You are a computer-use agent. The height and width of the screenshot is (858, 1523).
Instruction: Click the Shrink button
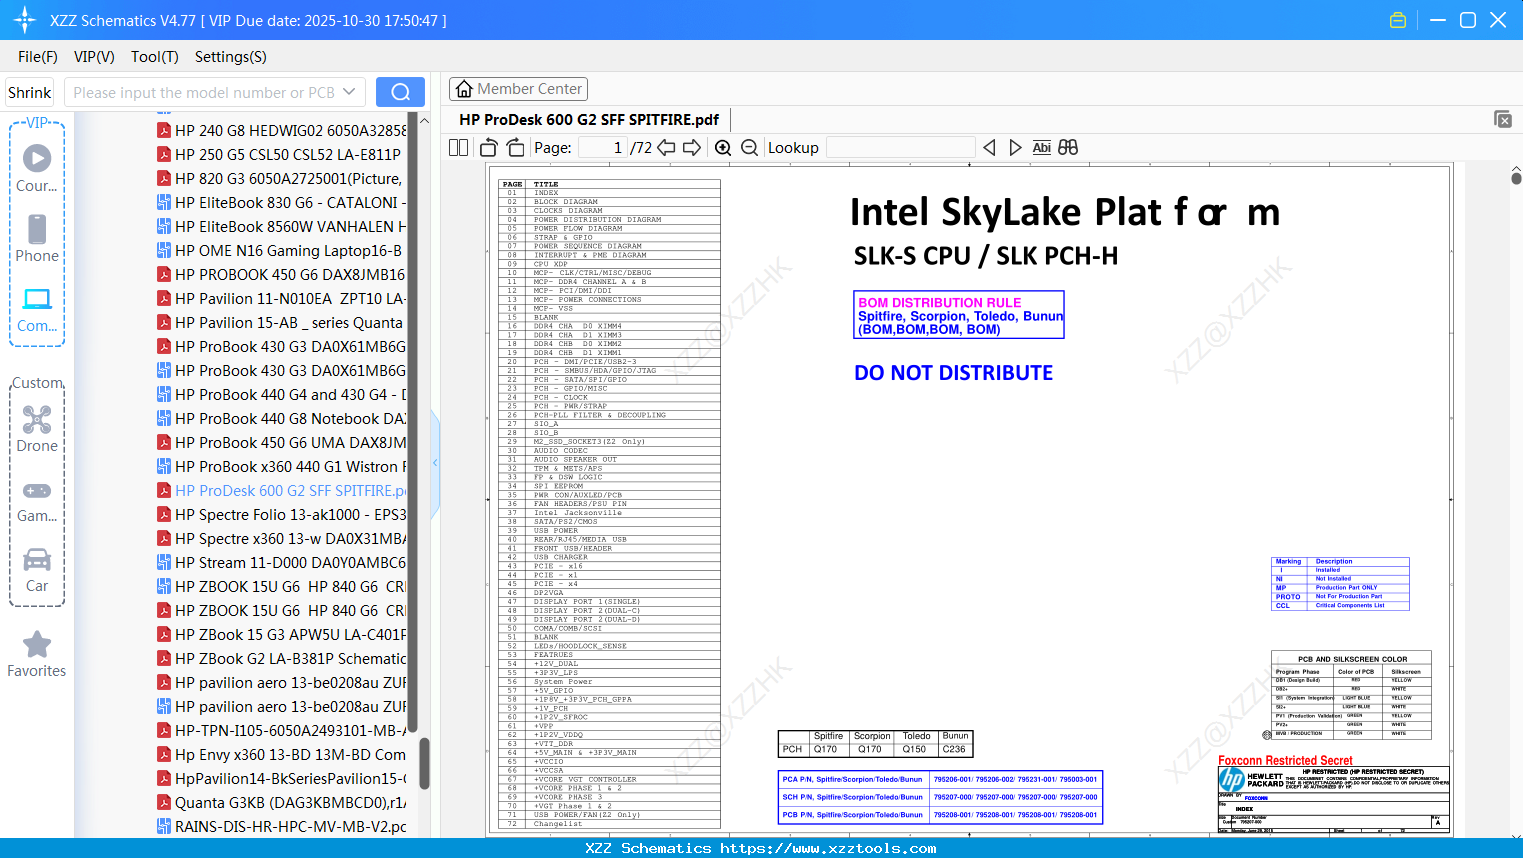(x=30, y=92)
